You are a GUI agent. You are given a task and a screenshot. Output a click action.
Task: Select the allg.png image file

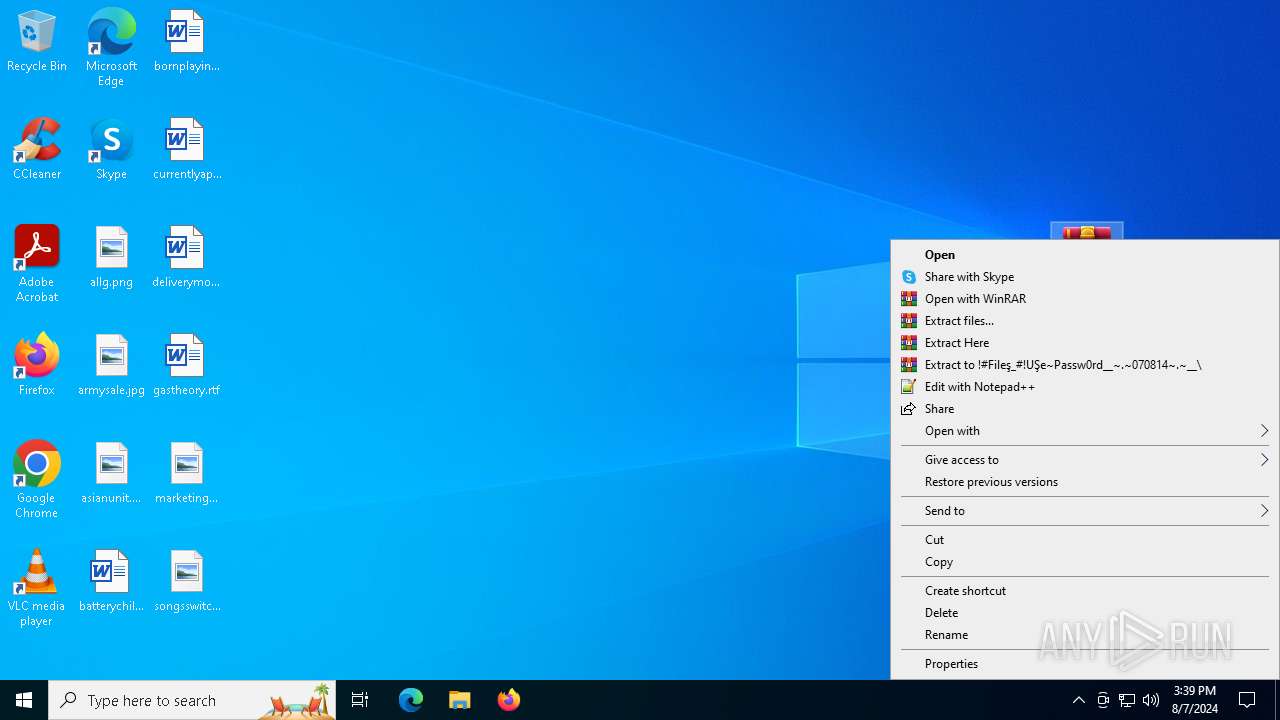(111, 257)
